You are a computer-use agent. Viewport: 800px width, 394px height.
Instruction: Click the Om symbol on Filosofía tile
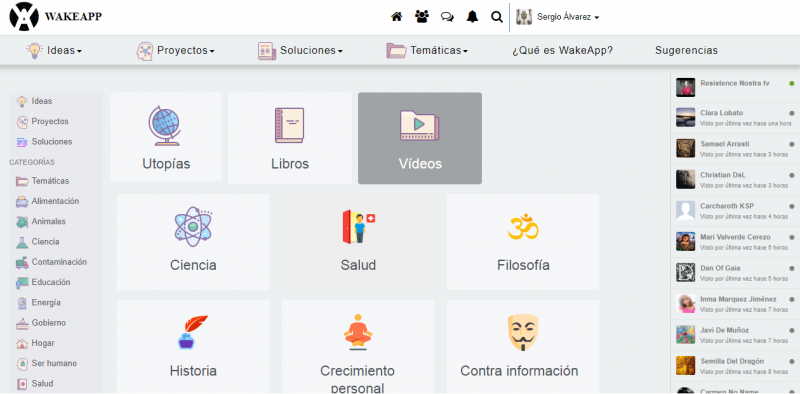pos(523,227)
